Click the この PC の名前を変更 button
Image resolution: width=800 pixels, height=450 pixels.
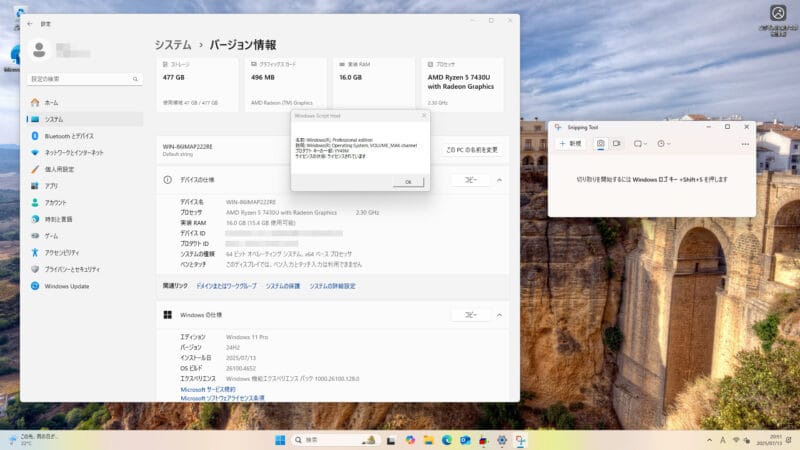[x=472, y=150]
